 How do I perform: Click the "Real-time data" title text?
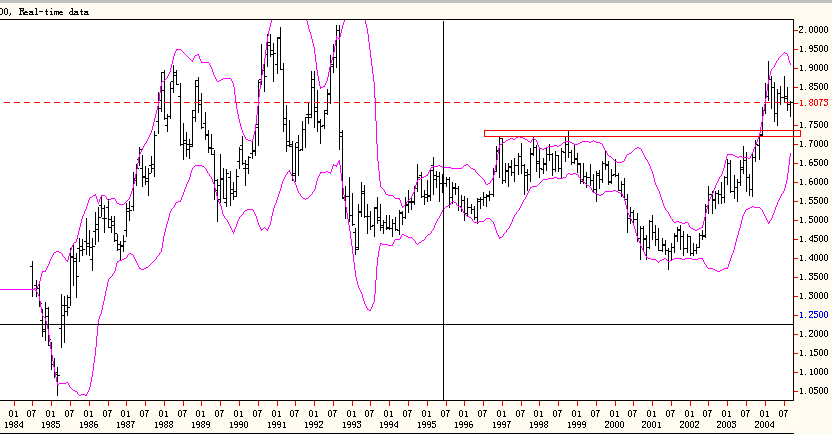[x=54, y=12]
